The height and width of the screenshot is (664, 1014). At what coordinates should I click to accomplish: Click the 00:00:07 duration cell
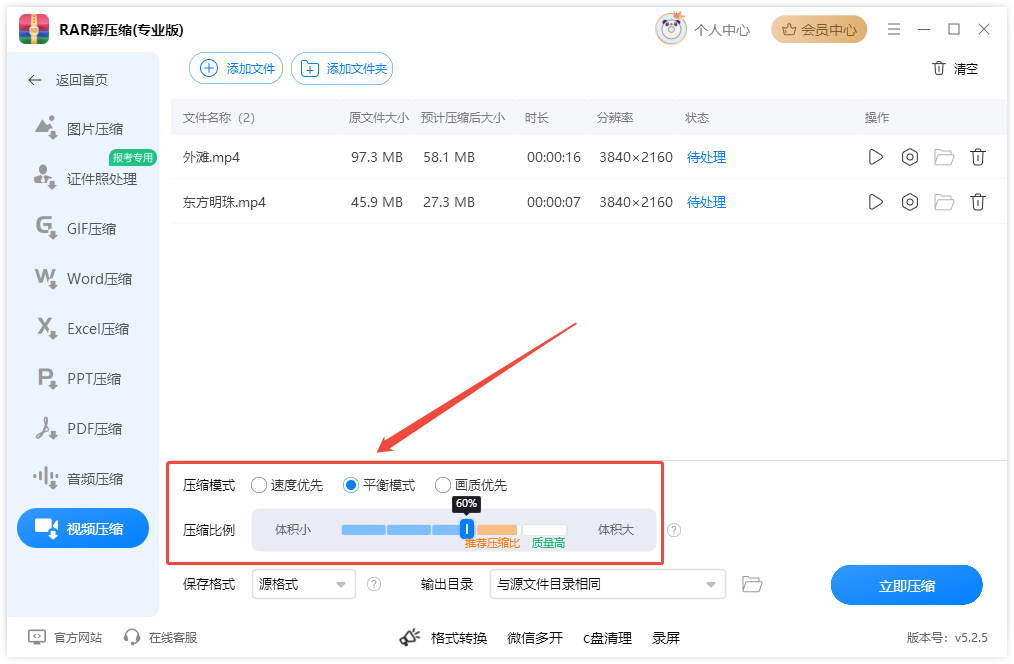coord(554,202)
